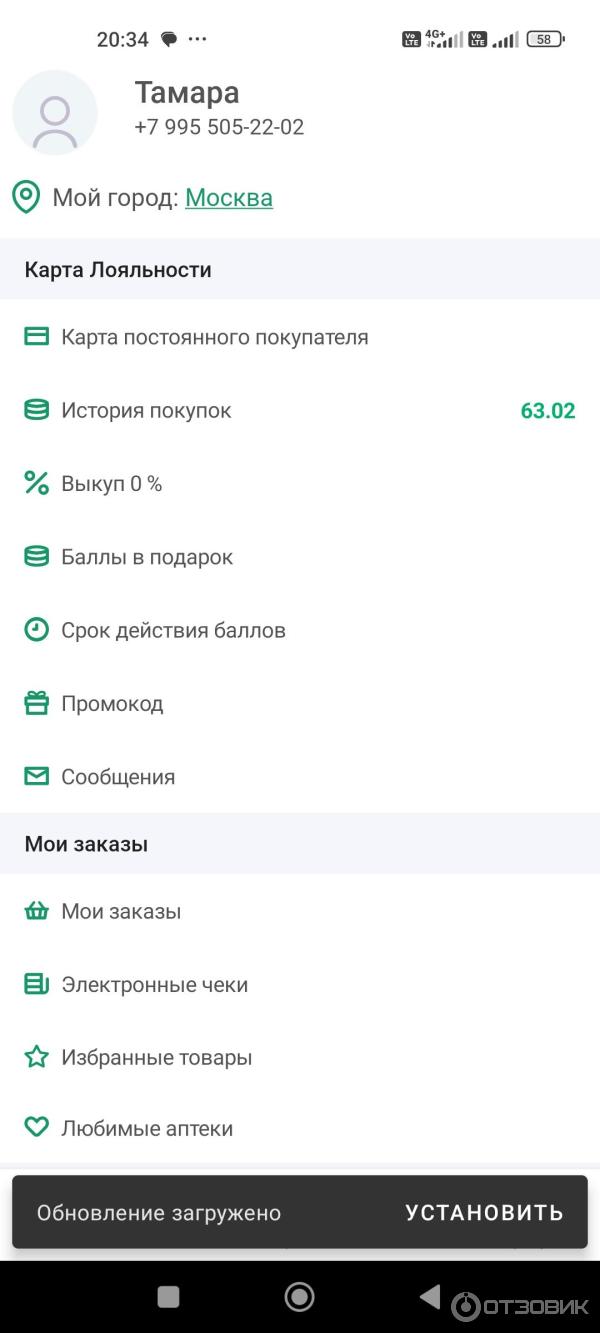Open Срок действия баллов

point(173,631)
